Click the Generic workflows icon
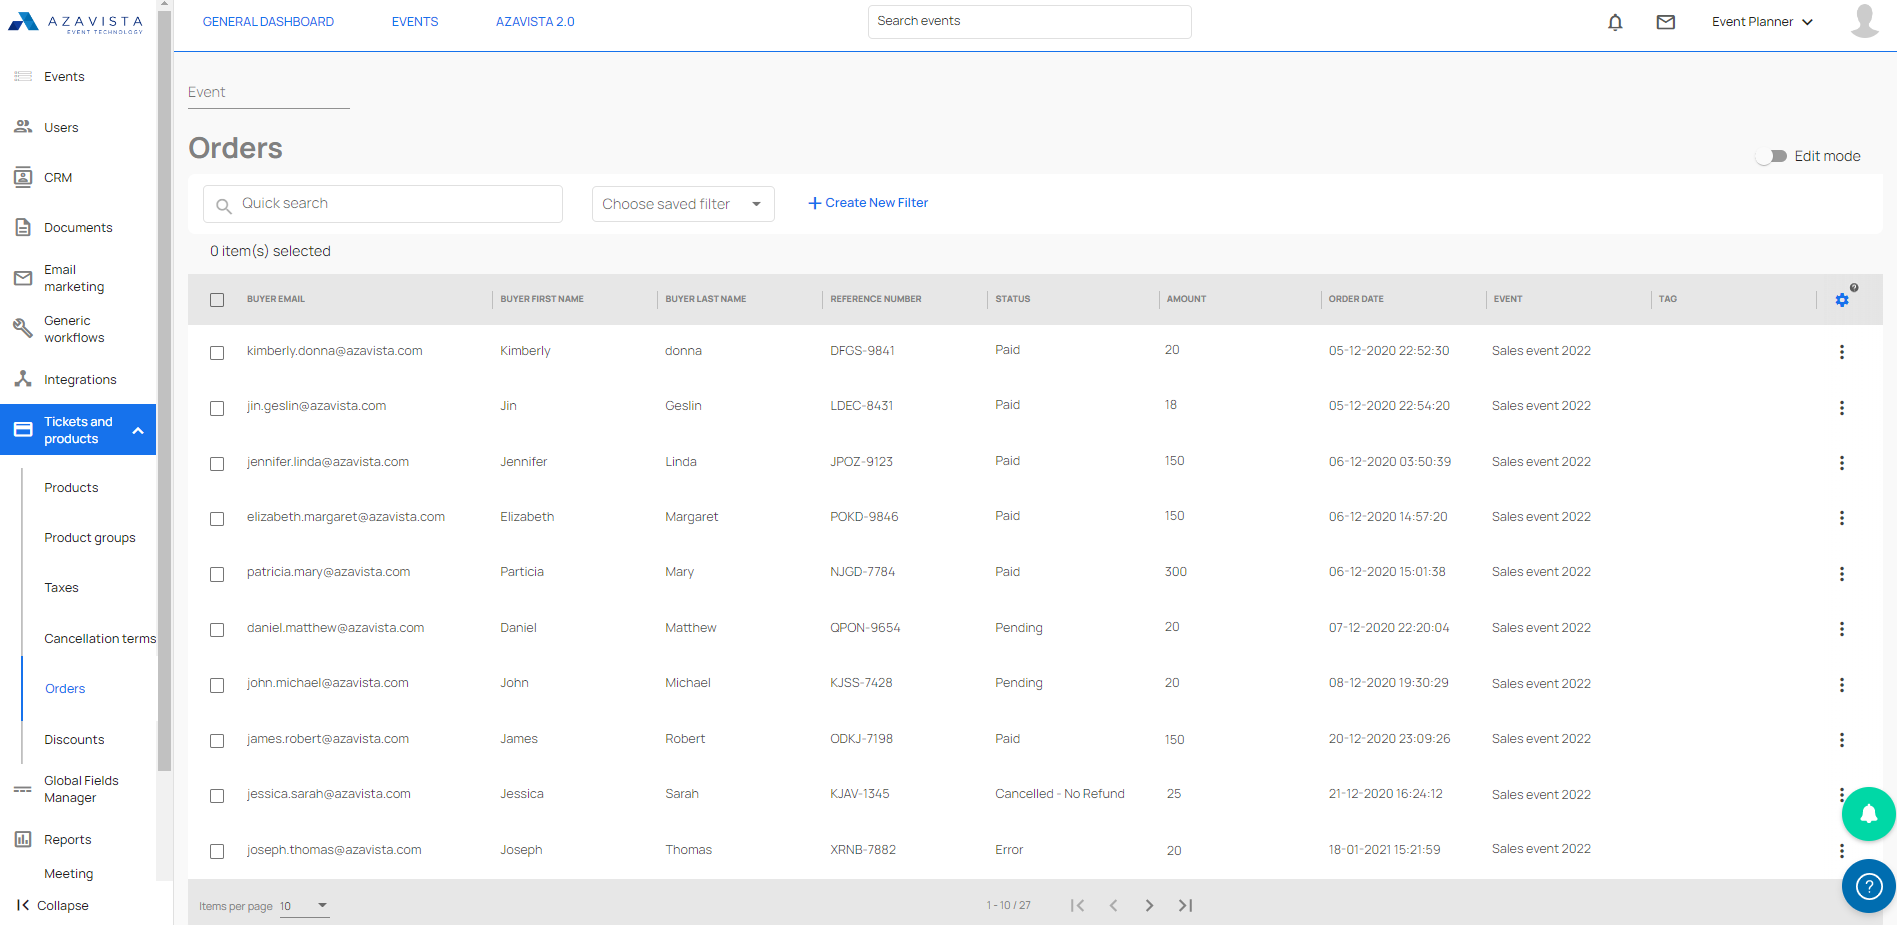1897x925 pixels. pyautogui.click(x=23, y=328)
